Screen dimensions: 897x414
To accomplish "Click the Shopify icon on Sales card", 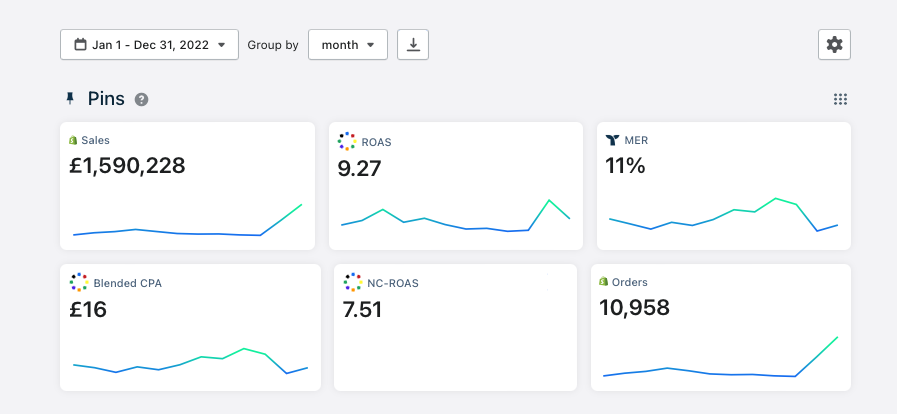I will (73, 141).
